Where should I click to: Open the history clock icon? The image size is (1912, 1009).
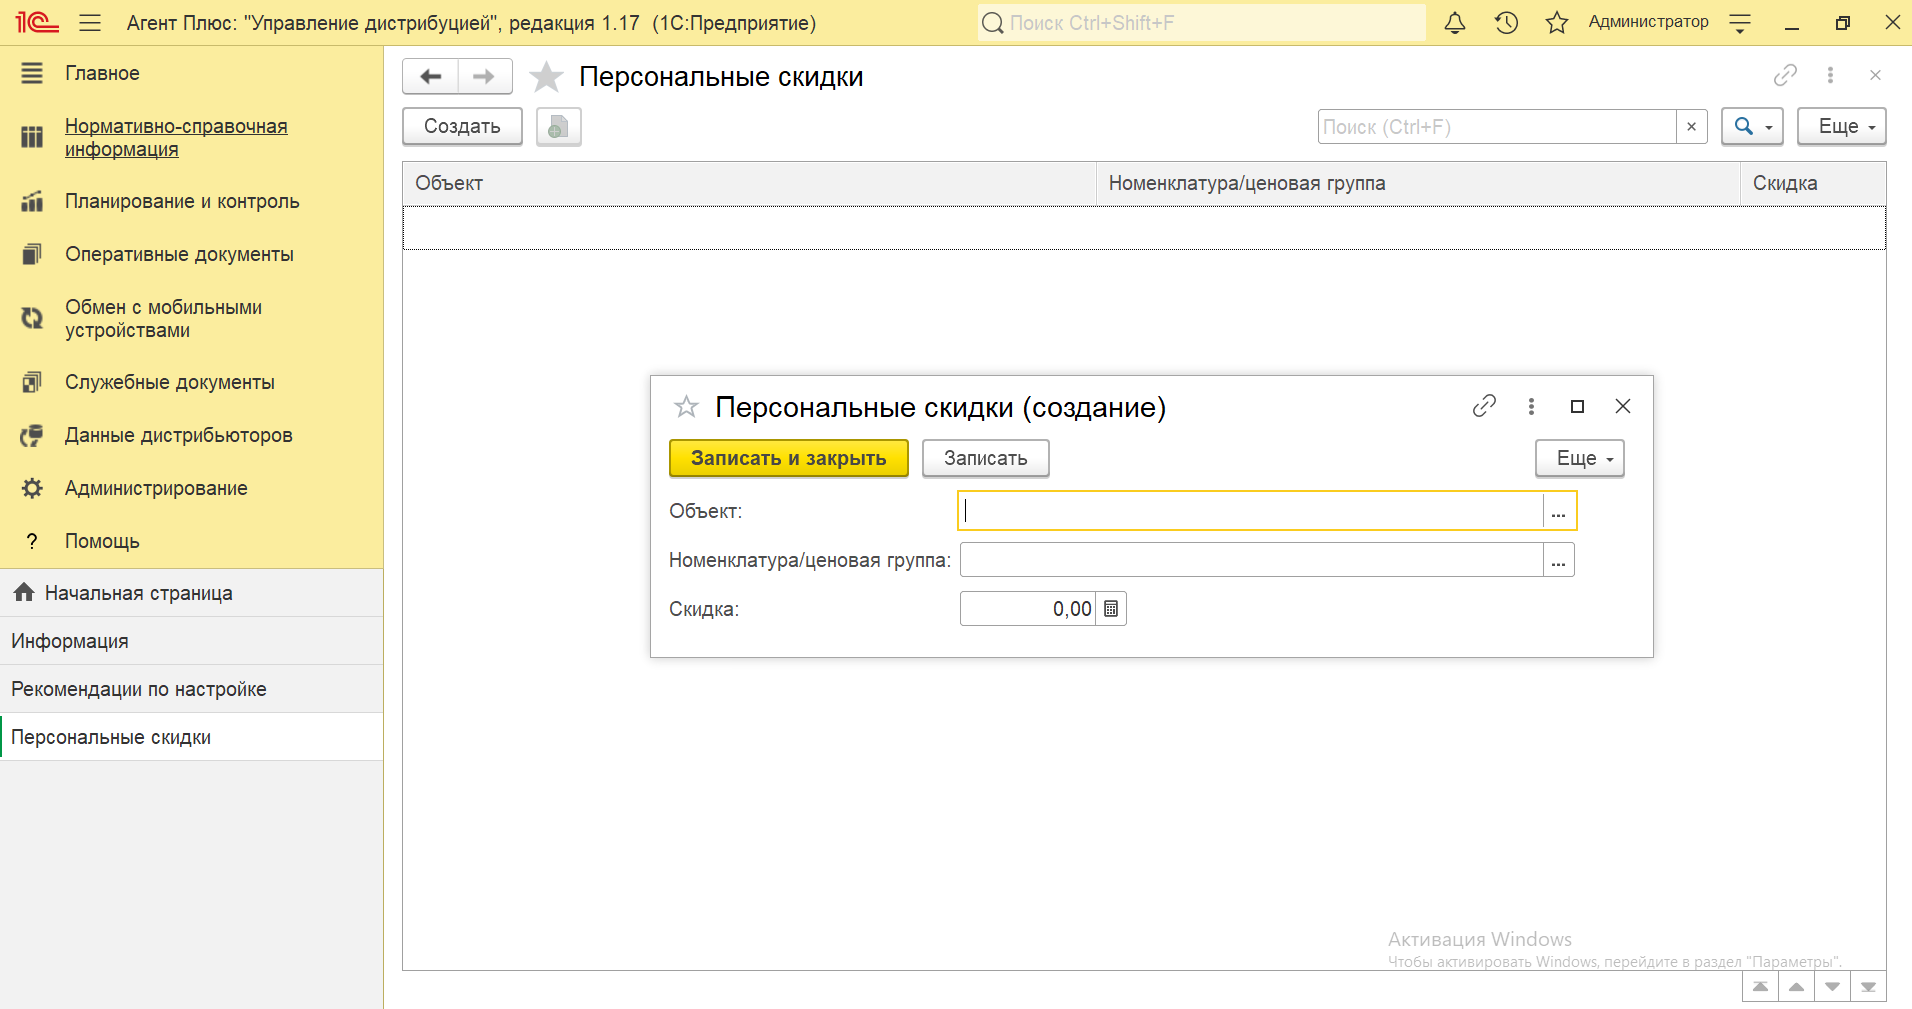click(x=1506, y=23)
